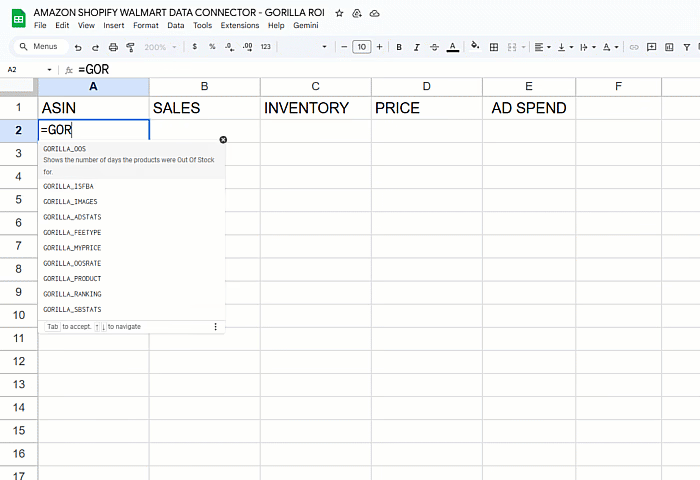
Task: Open the Extensions menu
Action: pyautogui.click(x=240, y=25)
